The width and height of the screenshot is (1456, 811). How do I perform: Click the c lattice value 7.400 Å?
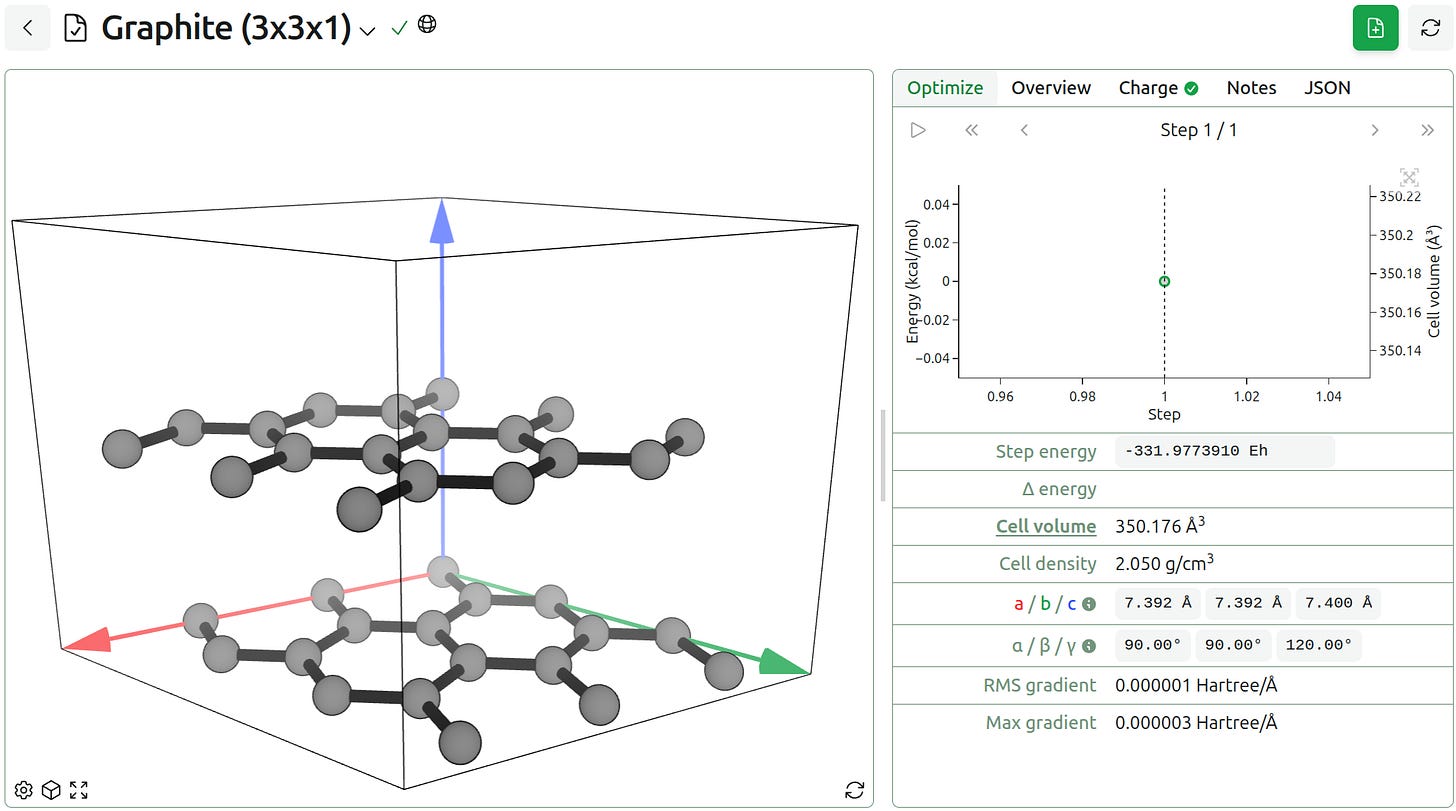pyautogui.click(x=1338, y=603)
